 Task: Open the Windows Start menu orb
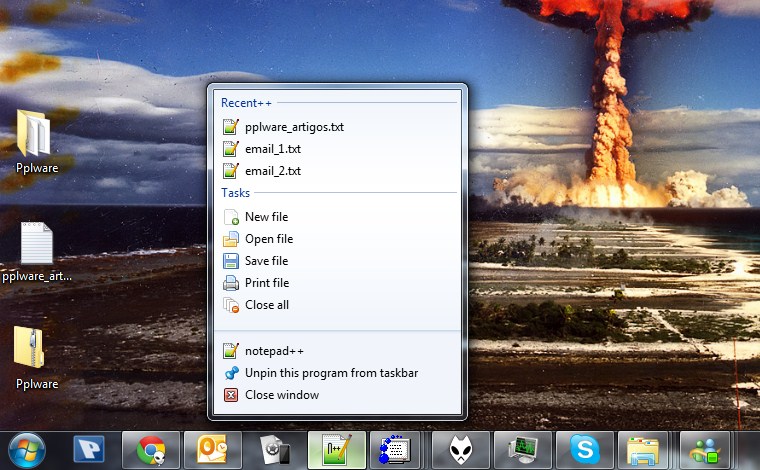tap(27, 451)
